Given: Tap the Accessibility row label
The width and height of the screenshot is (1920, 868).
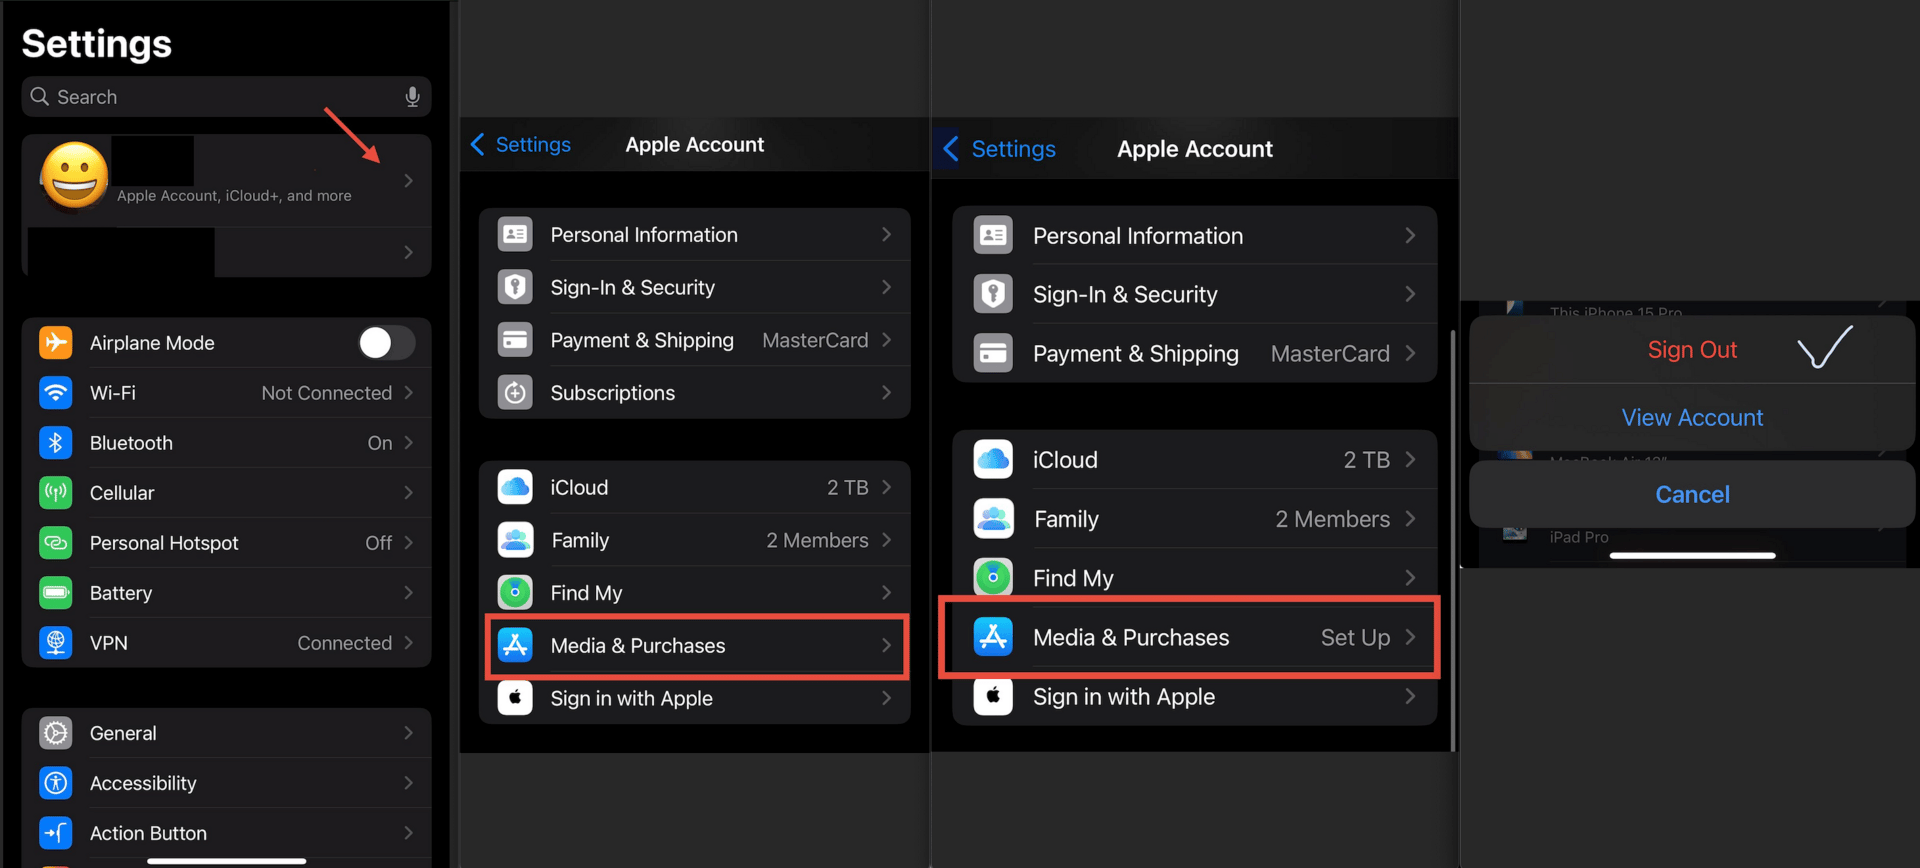Looking at the screenshot, I should click(143, 783).
